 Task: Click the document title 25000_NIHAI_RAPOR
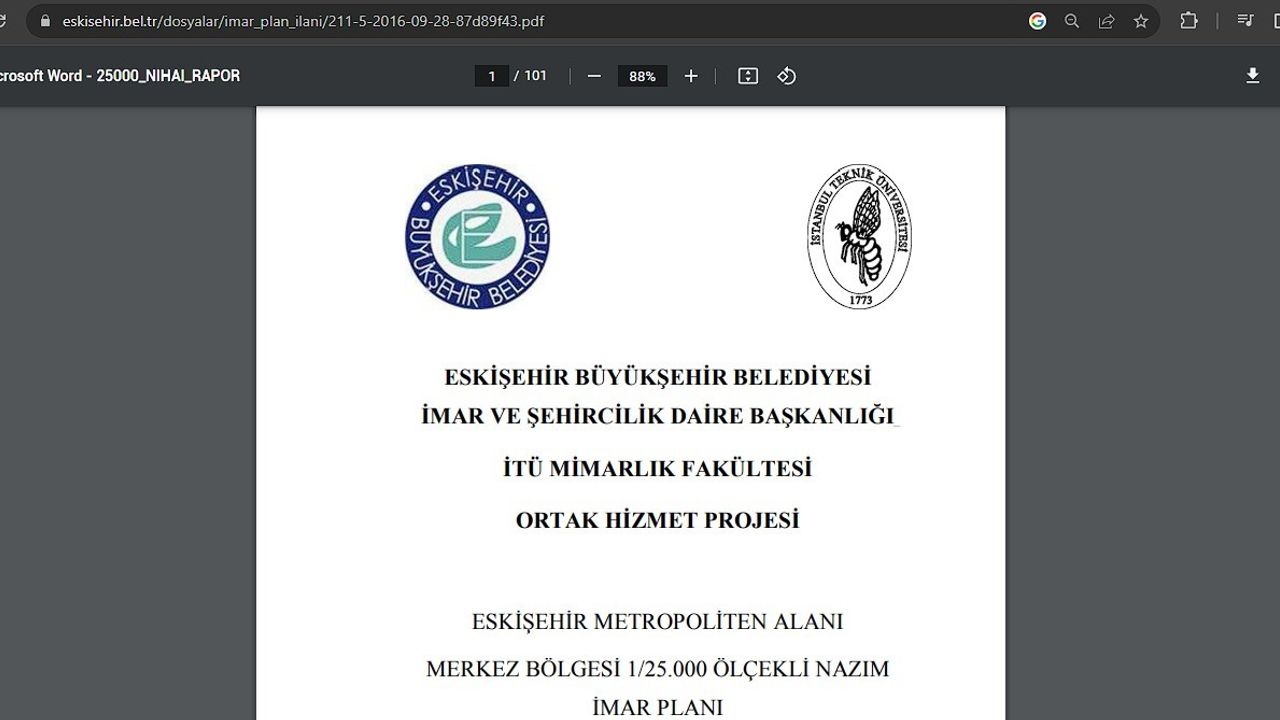(120, 76)
